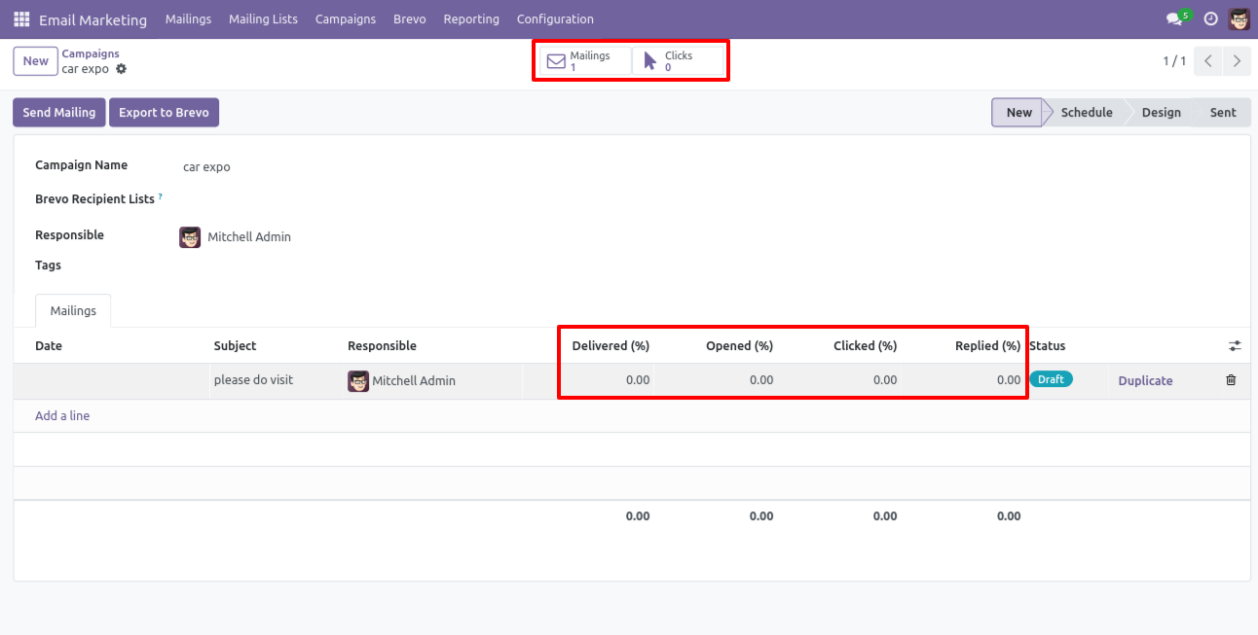The width and height of the screenshot is (1258, 635).
Task: Go to the next record arrow
Action: (x=1237, y=61)
